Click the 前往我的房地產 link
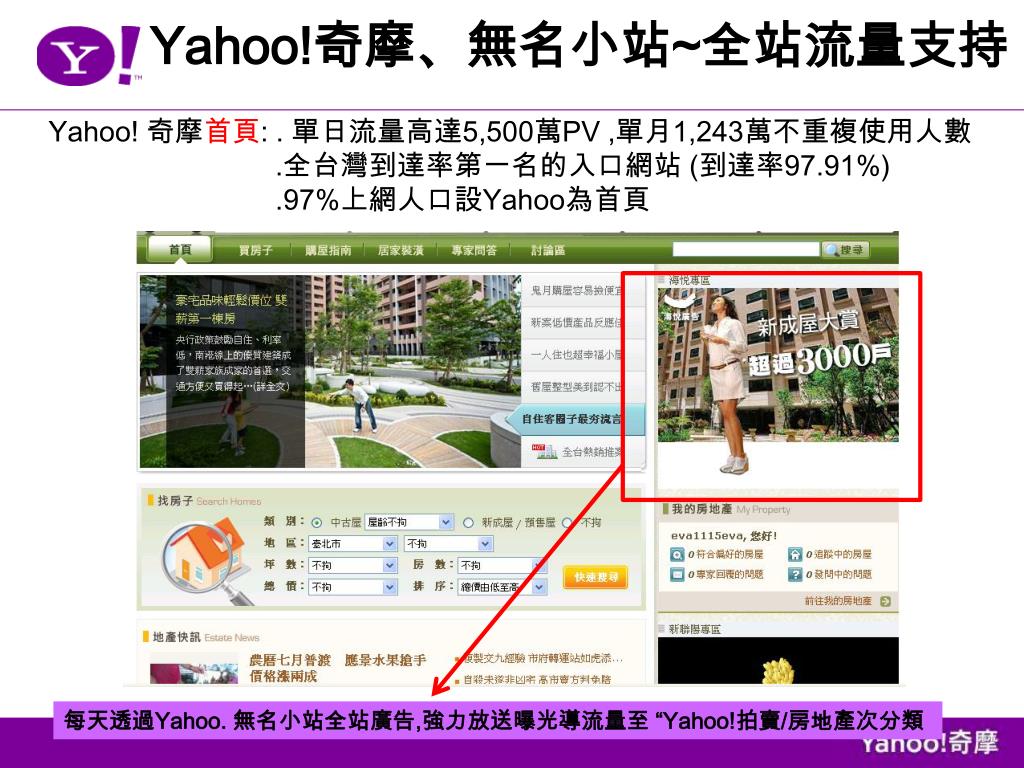 pos(838,601)
